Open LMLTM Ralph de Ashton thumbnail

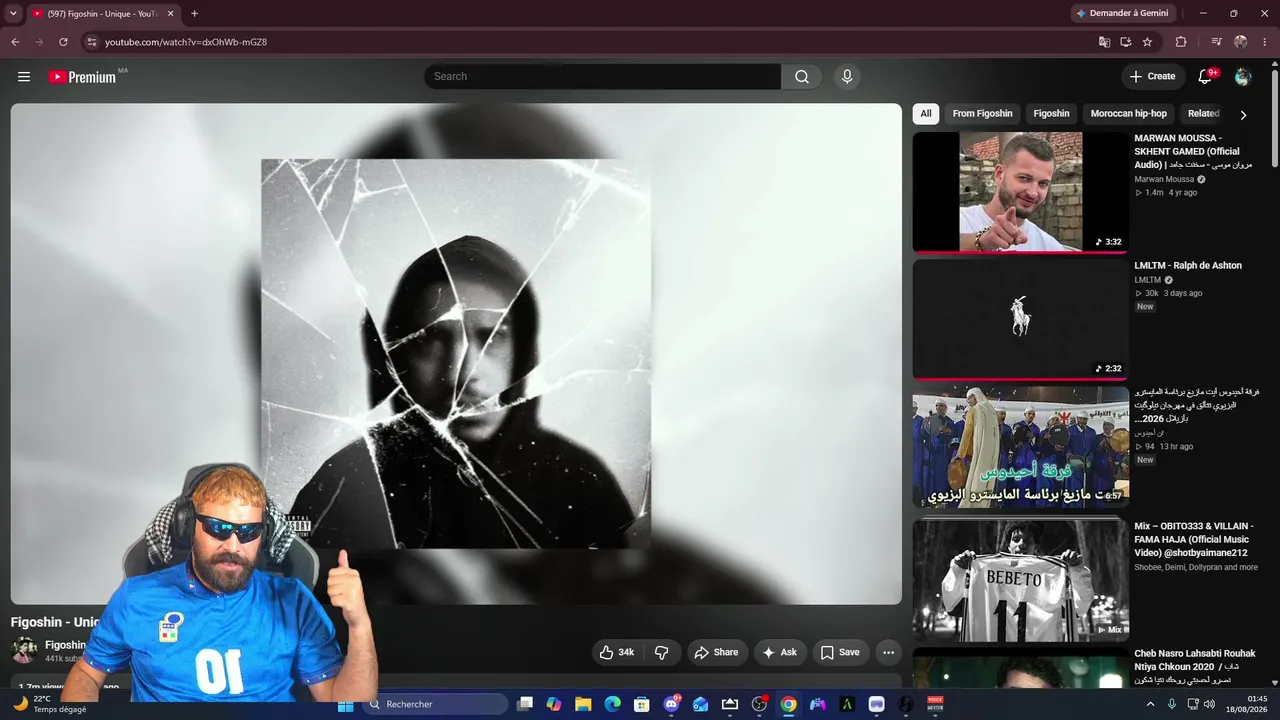[x=1020, y=319]
